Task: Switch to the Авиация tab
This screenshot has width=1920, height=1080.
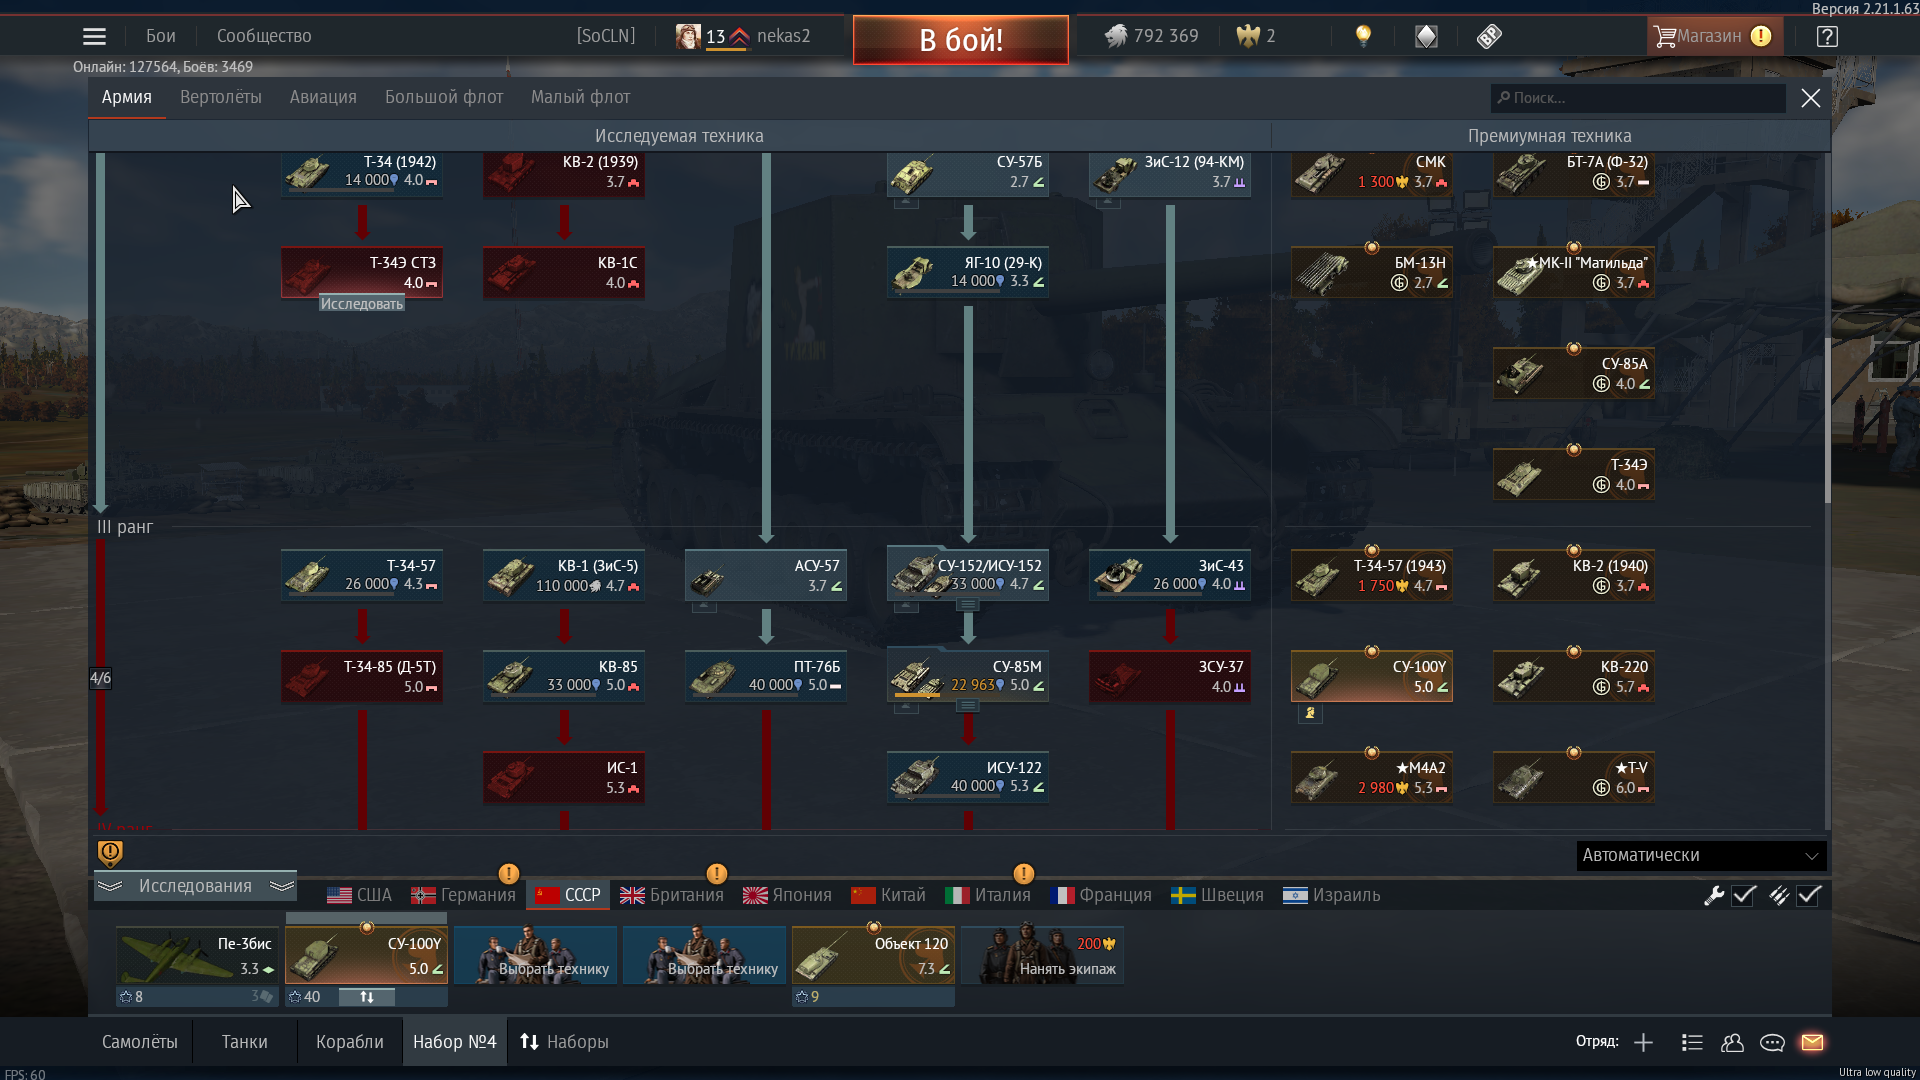Action: click(323, 97)
